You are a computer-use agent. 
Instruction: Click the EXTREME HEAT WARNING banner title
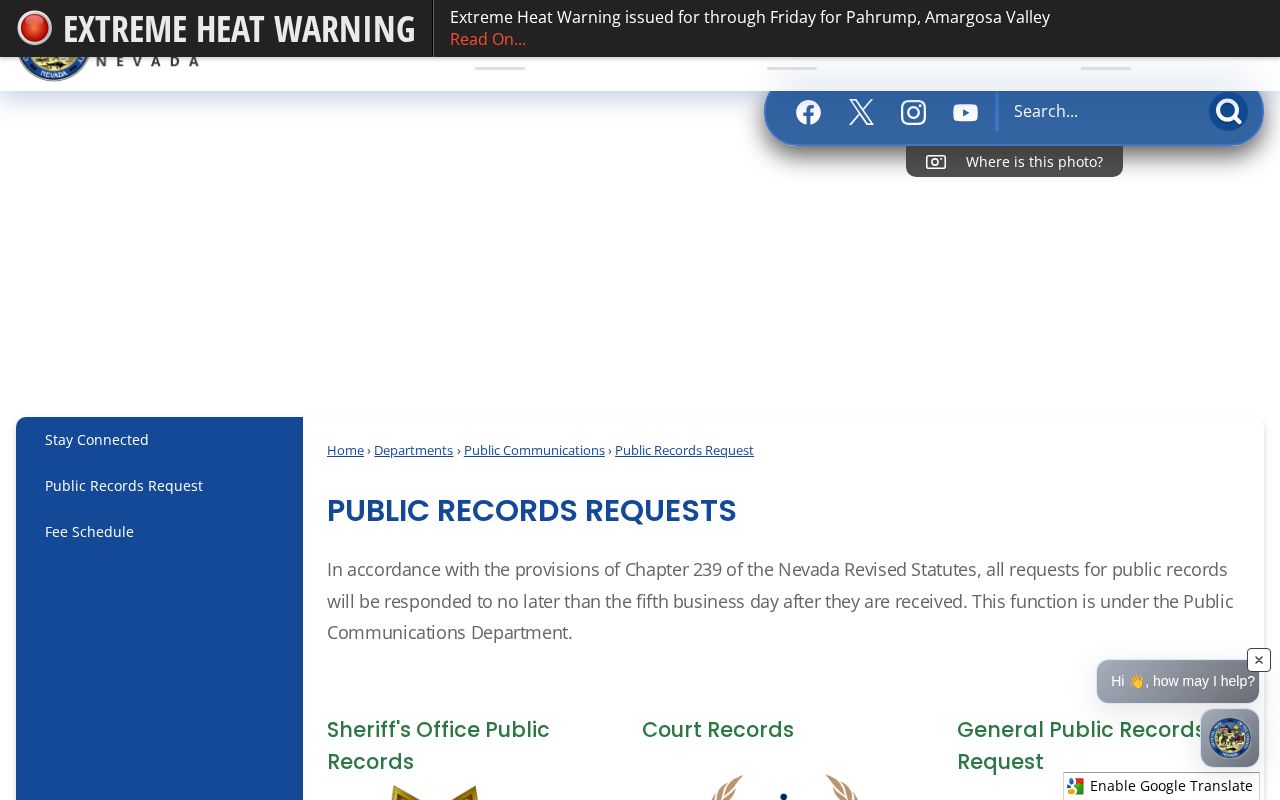(x=239, y=28)
